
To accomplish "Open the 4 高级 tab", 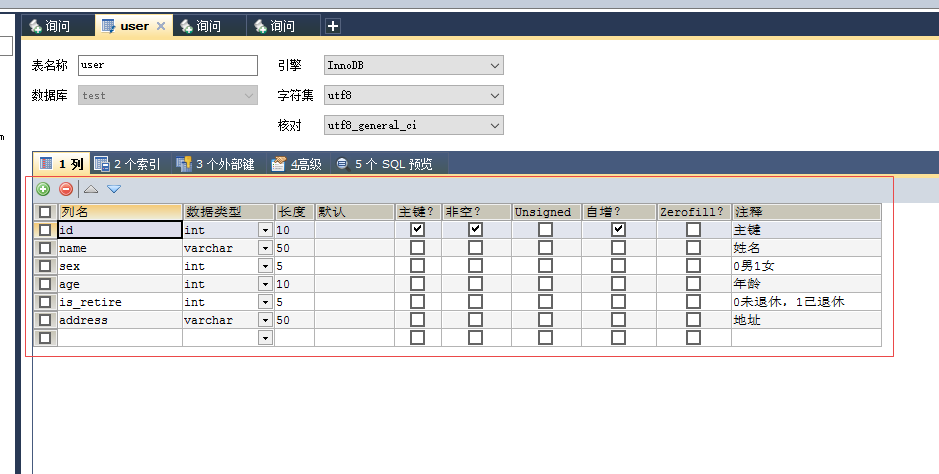I will click(x=297, y=164).
